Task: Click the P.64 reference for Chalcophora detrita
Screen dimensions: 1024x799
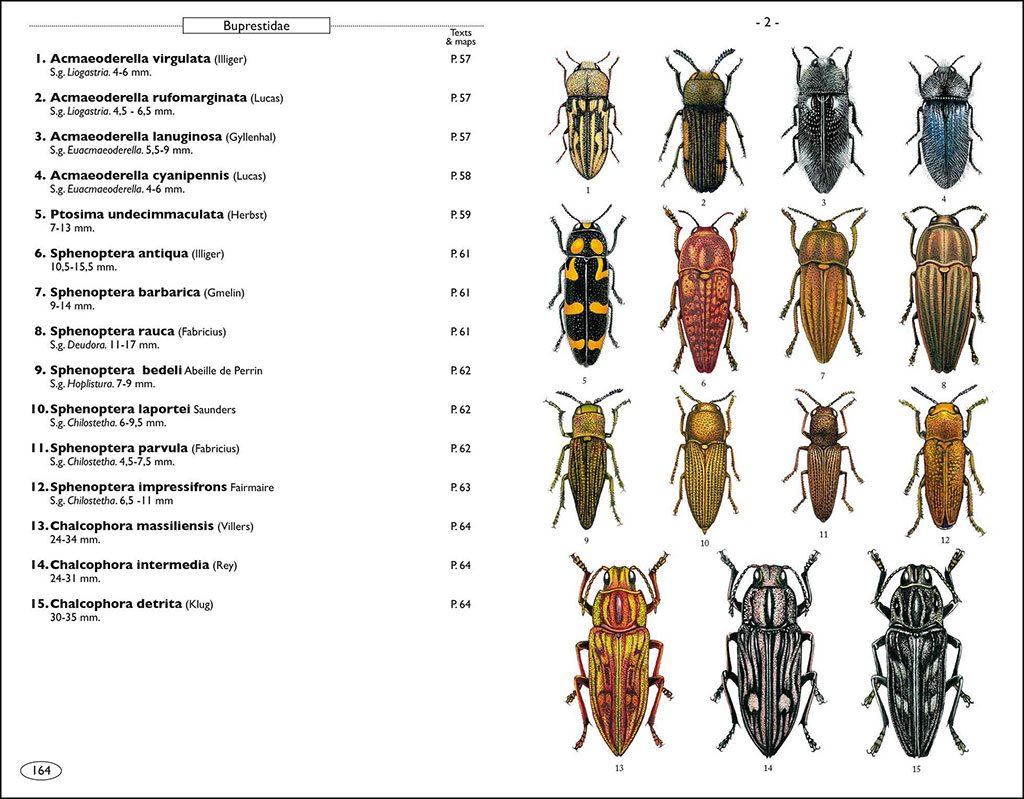Action: [x=460, y=606]
